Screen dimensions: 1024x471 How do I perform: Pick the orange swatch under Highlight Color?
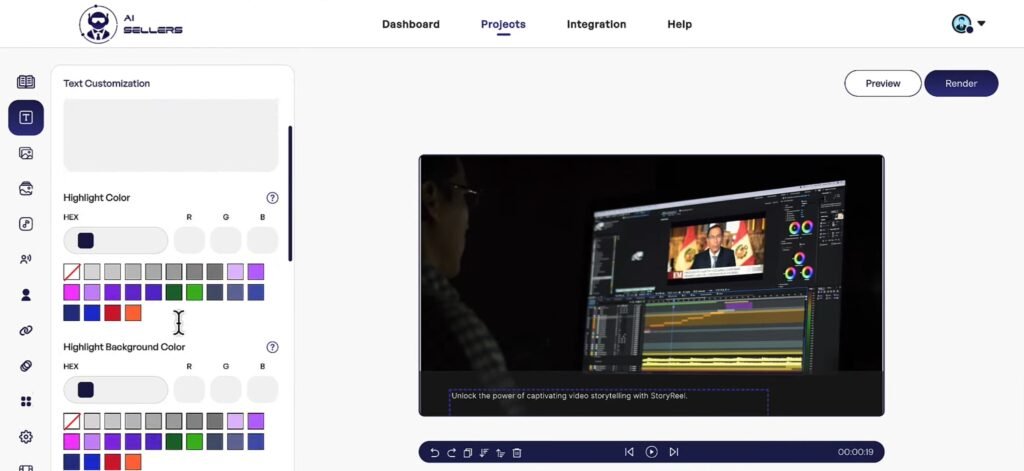pyautogui.click(x=133, y=313)
